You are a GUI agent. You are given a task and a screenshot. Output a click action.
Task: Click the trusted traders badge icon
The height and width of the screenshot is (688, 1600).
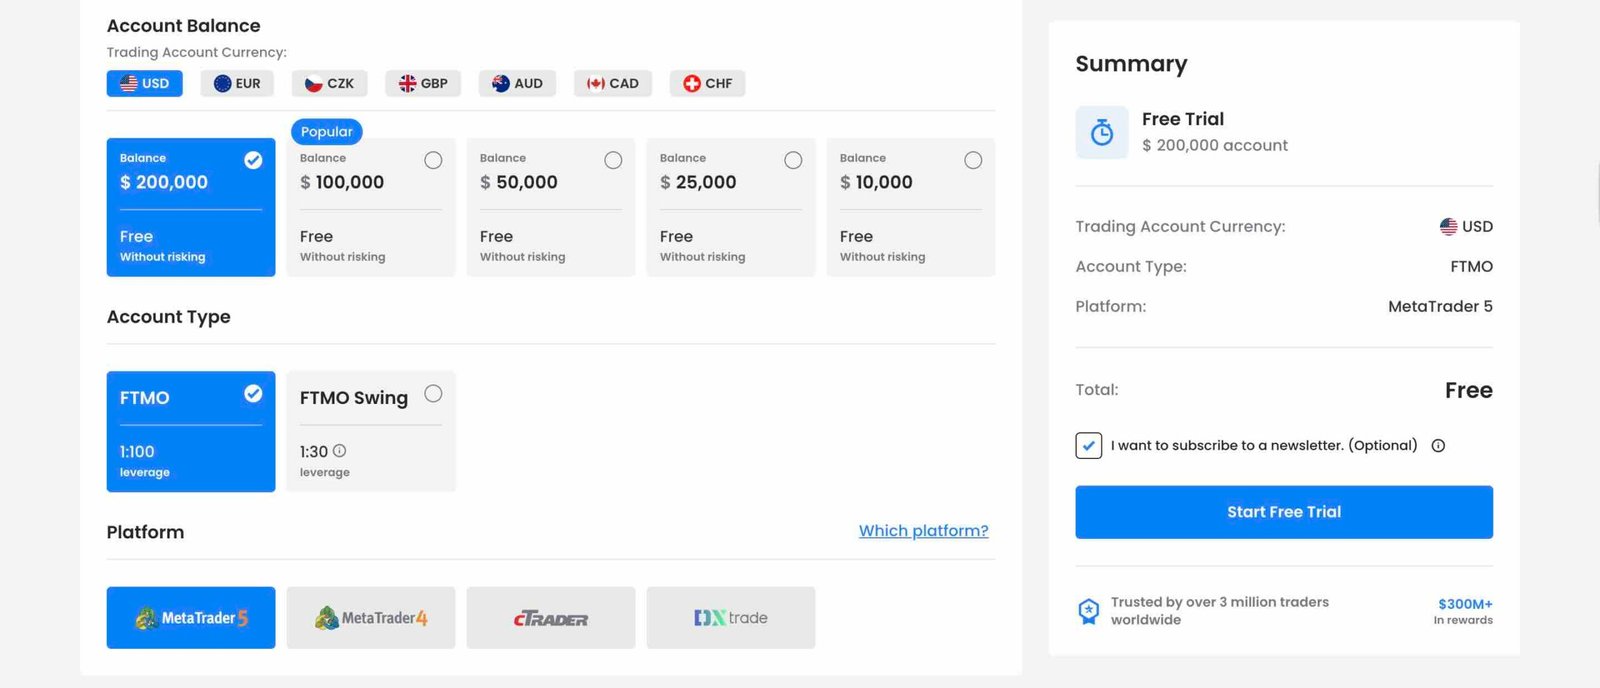1088,611
